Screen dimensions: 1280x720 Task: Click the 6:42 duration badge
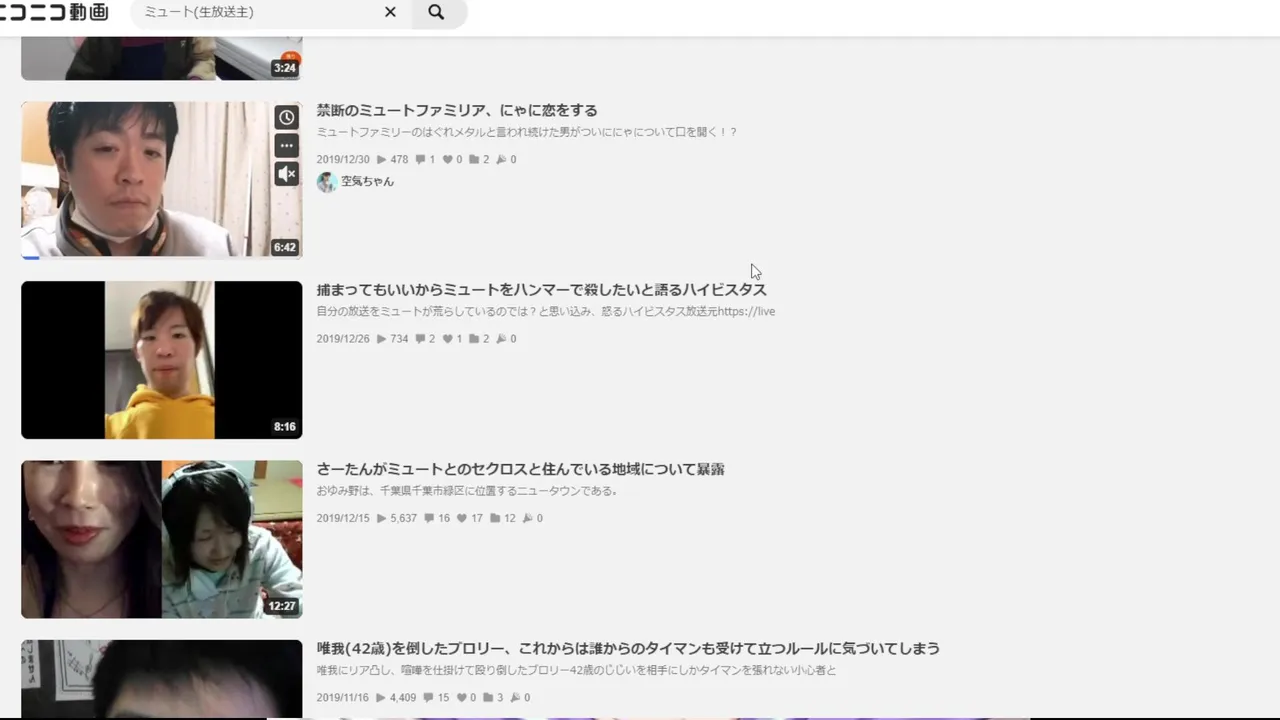click(x=285, y=247)
